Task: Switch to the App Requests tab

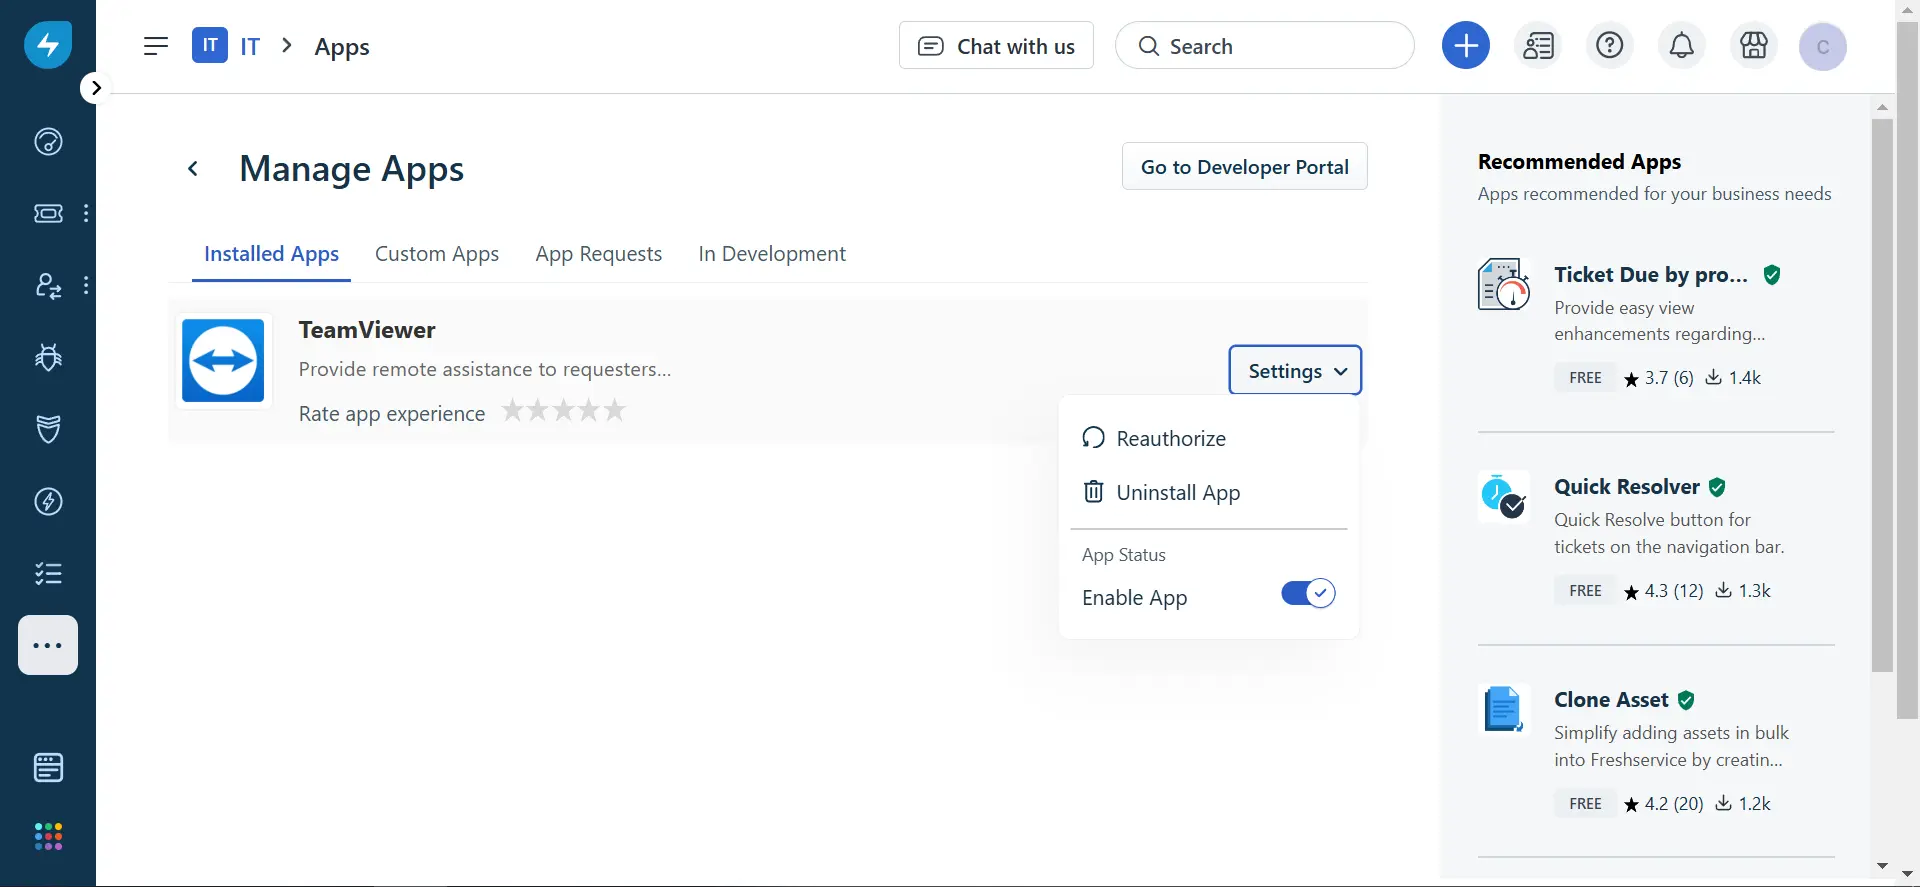Action: pyautogui.click(x=599, y=254)
